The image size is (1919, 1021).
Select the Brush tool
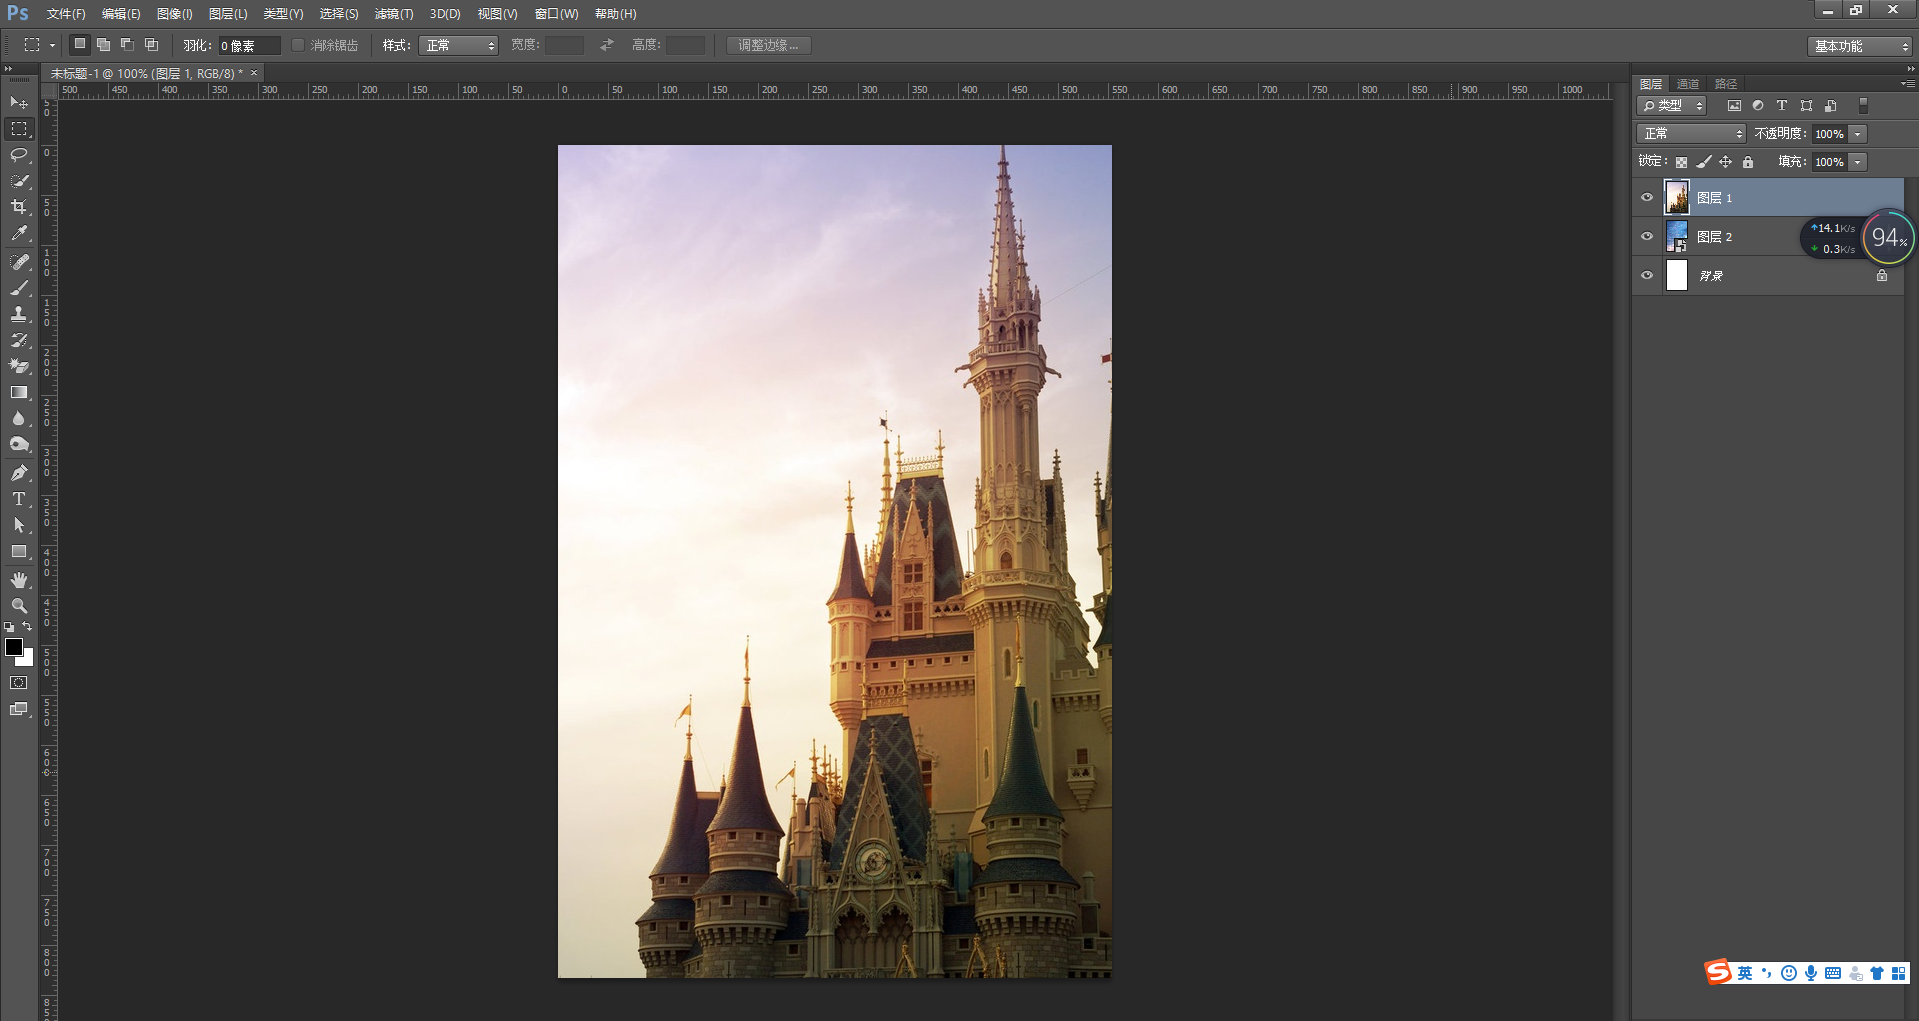pos(19,288)
